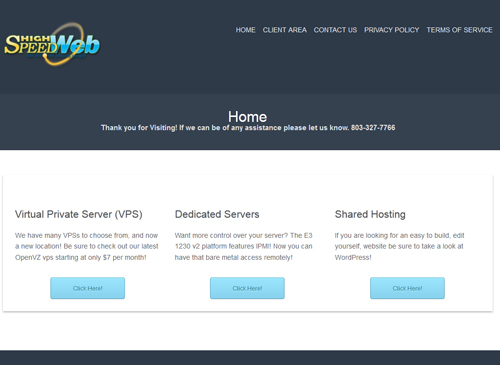View the PRIVACY POLICY link
Viewport: 500px width, 365px height.
tap(391, 30)
